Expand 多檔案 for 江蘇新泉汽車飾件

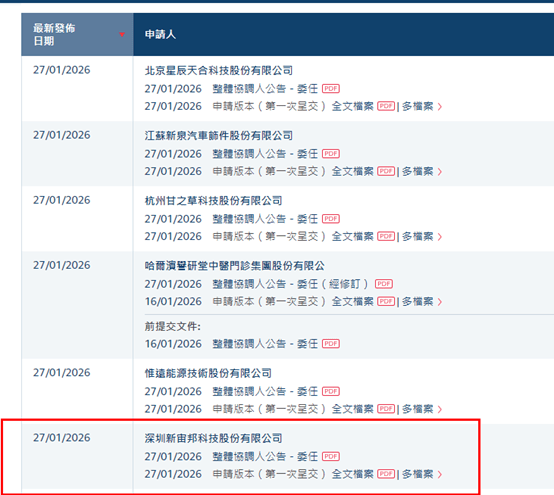point(422,171)
